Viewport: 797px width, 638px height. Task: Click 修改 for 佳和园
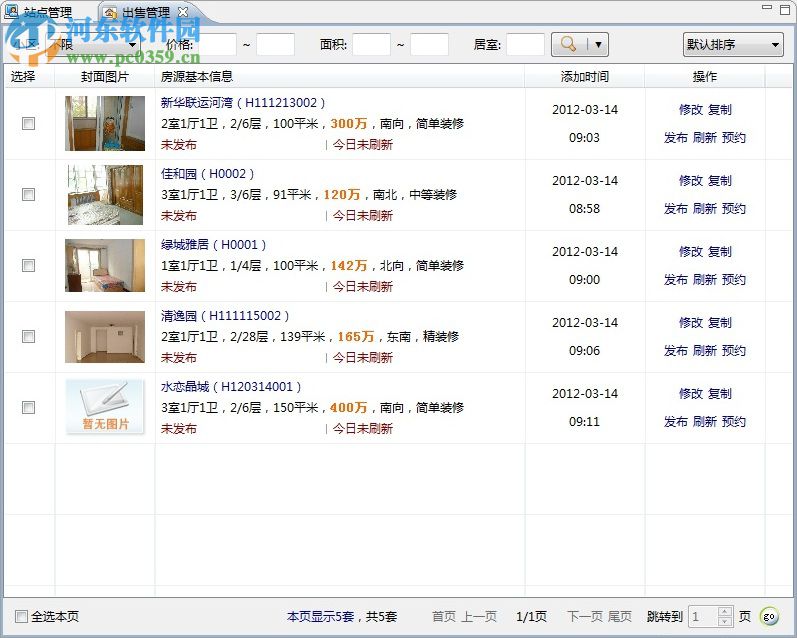pos(691,181)
